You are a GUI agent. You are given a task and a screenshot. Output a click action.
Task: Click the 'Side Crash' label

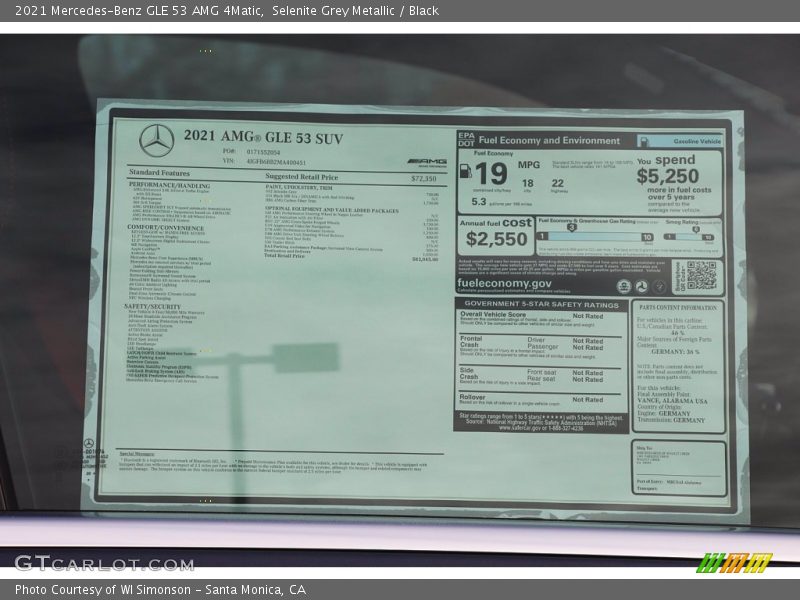pyautogui.click(x=469, y=373)
